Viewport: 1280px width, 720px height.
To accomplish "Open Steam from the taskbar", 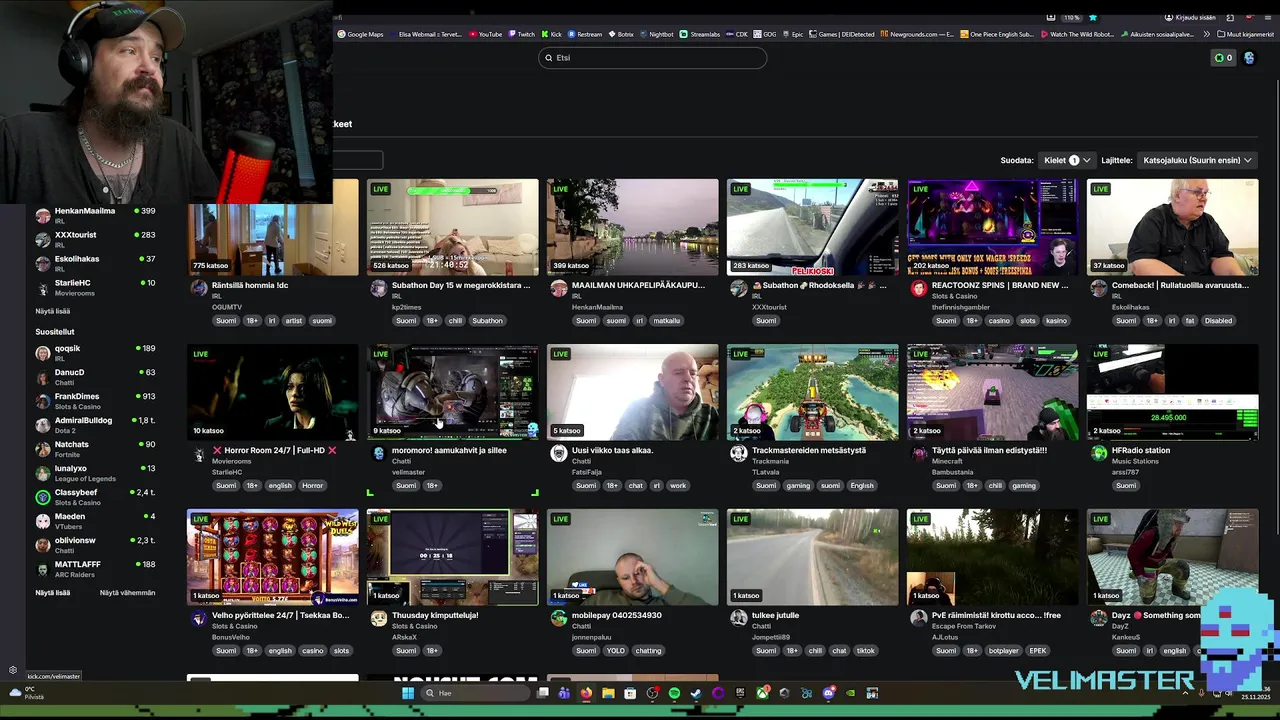I will coord(696,693).
